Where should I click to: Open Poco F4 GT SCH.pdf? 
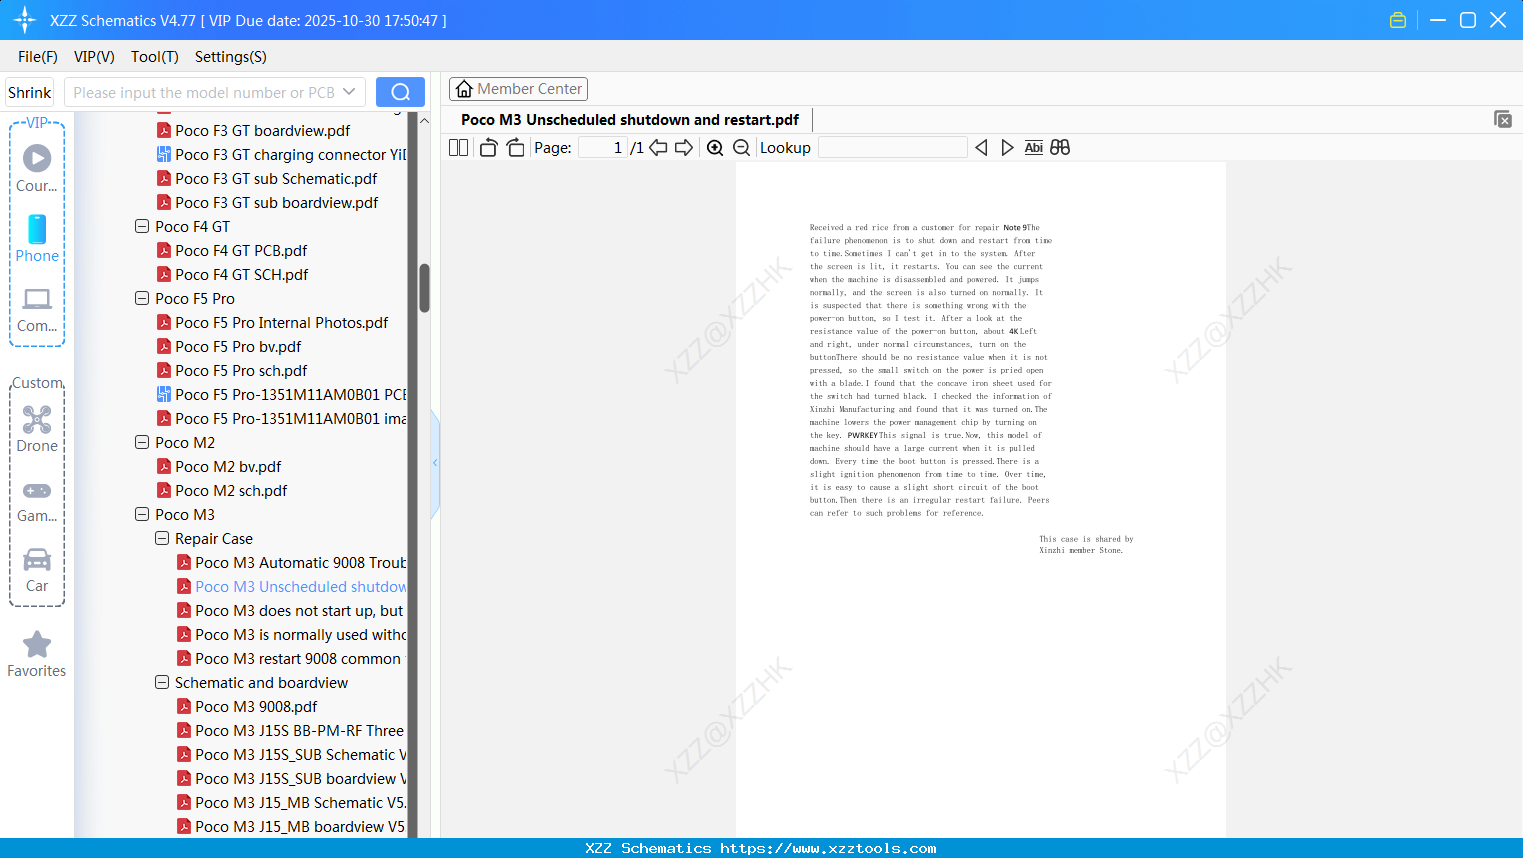232,275
